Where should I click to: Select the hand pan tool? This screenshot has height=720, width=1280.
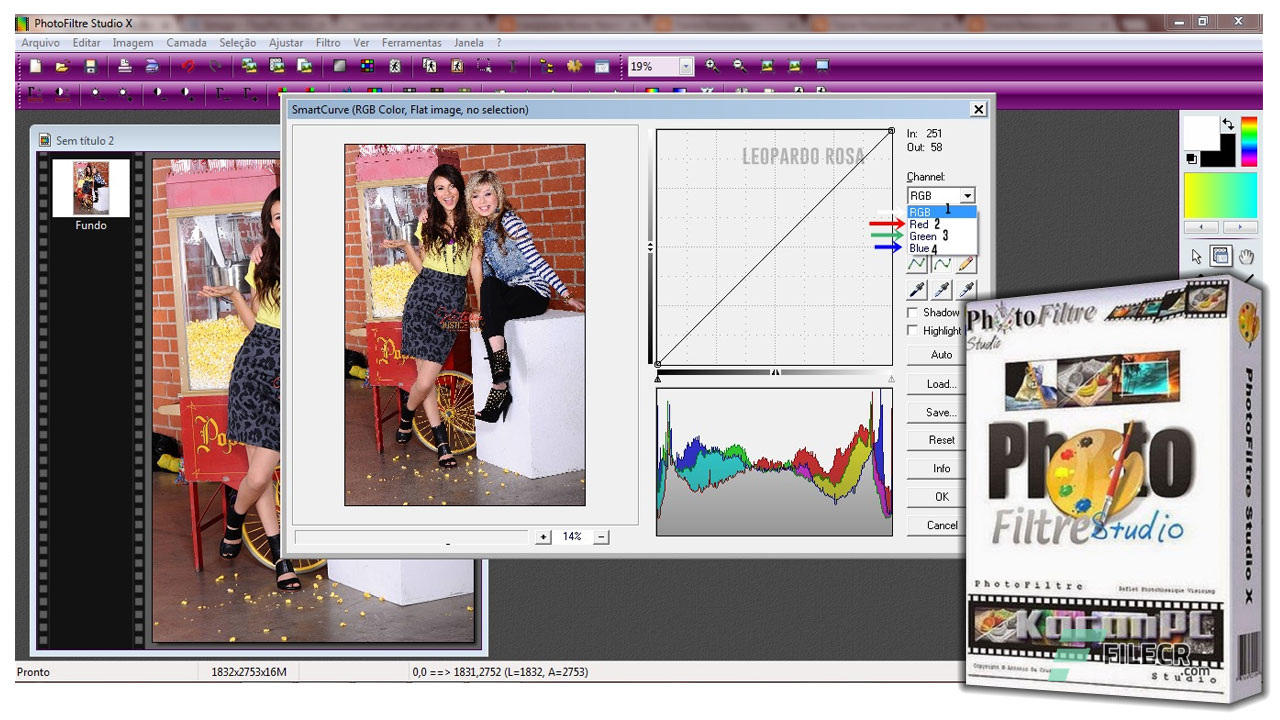coord(1246,256)
